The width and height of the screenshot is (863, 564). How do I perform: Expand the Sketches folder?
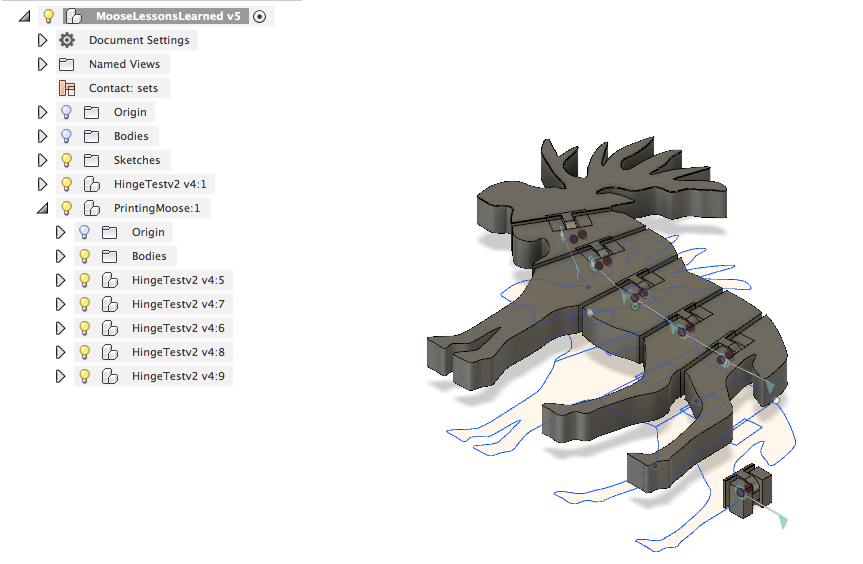point(42,160)
